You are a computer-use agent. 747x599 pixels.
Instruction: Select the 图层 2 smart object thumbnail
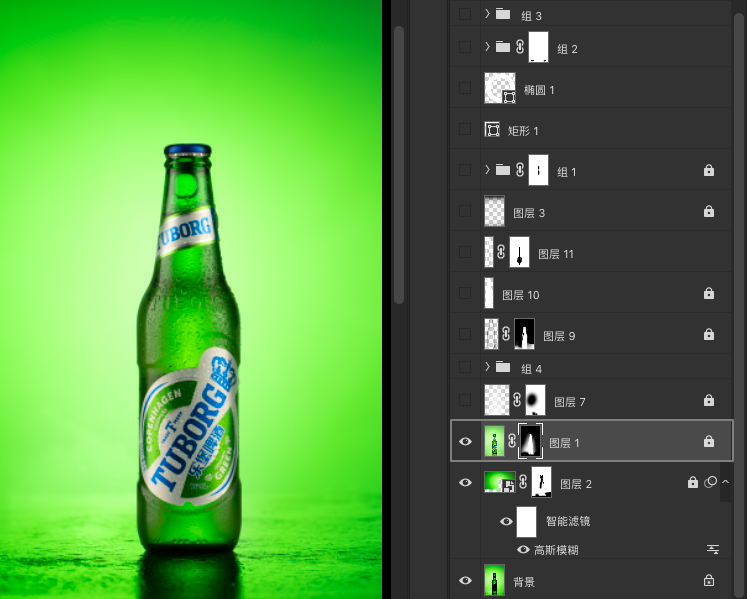[500, 482]
